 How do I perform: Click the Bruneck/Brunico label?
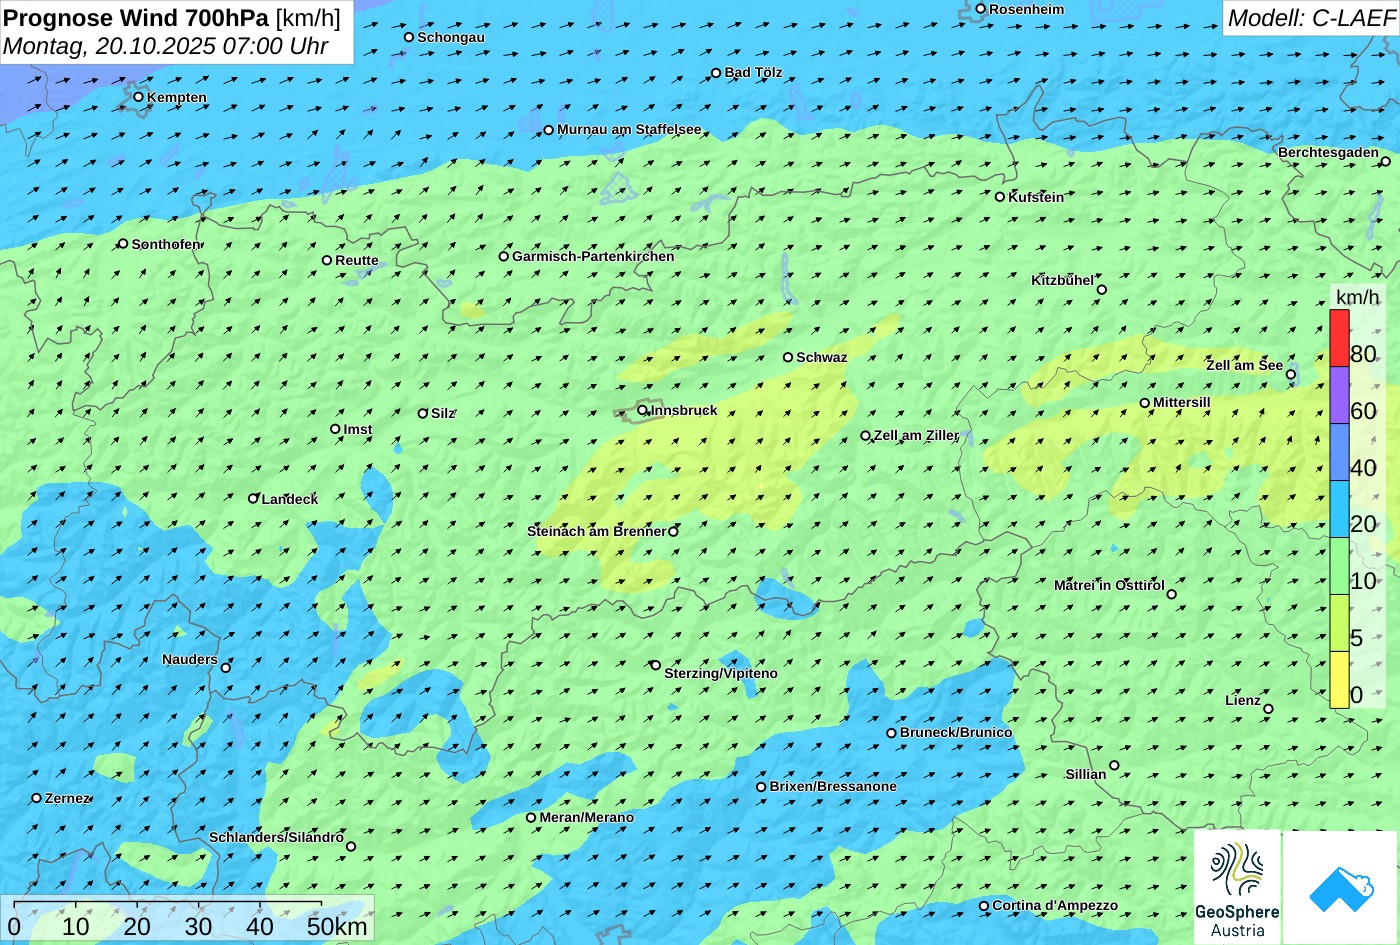click(x=956, y=732)
